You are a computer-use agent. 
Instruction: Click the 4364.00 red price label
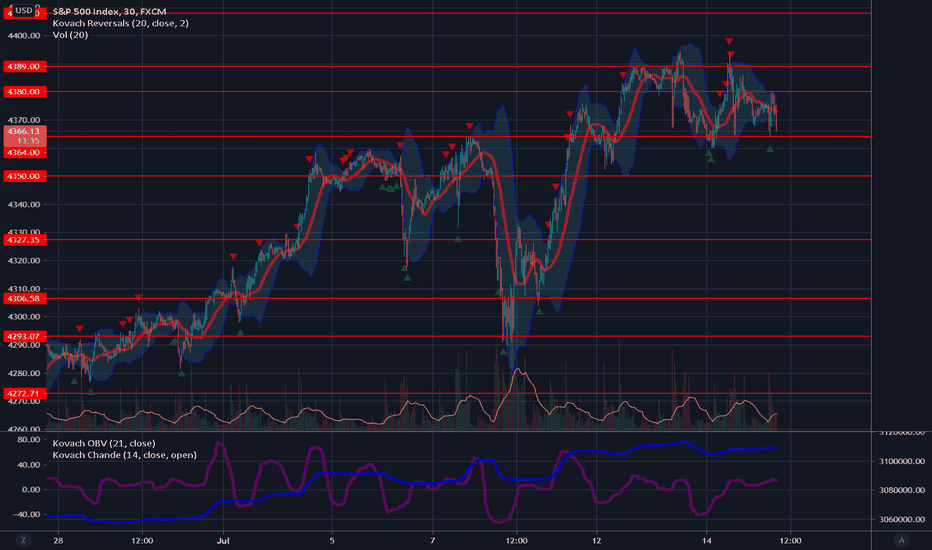(x=25, y=153)
